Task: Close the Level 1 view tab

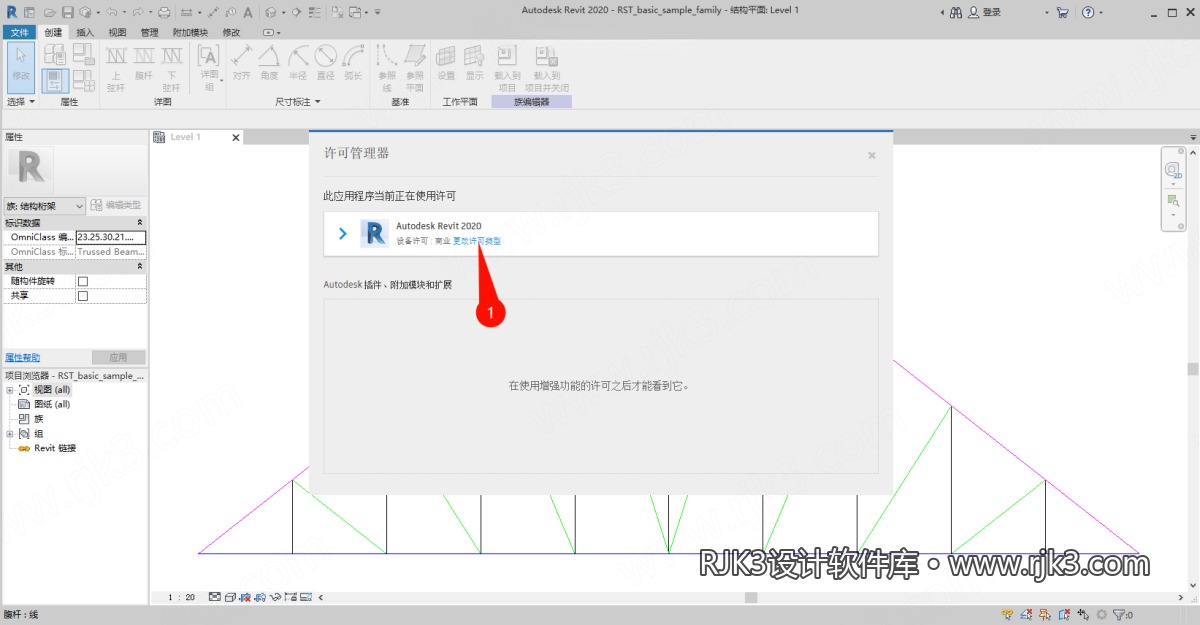Action: (x=236, y=138)
